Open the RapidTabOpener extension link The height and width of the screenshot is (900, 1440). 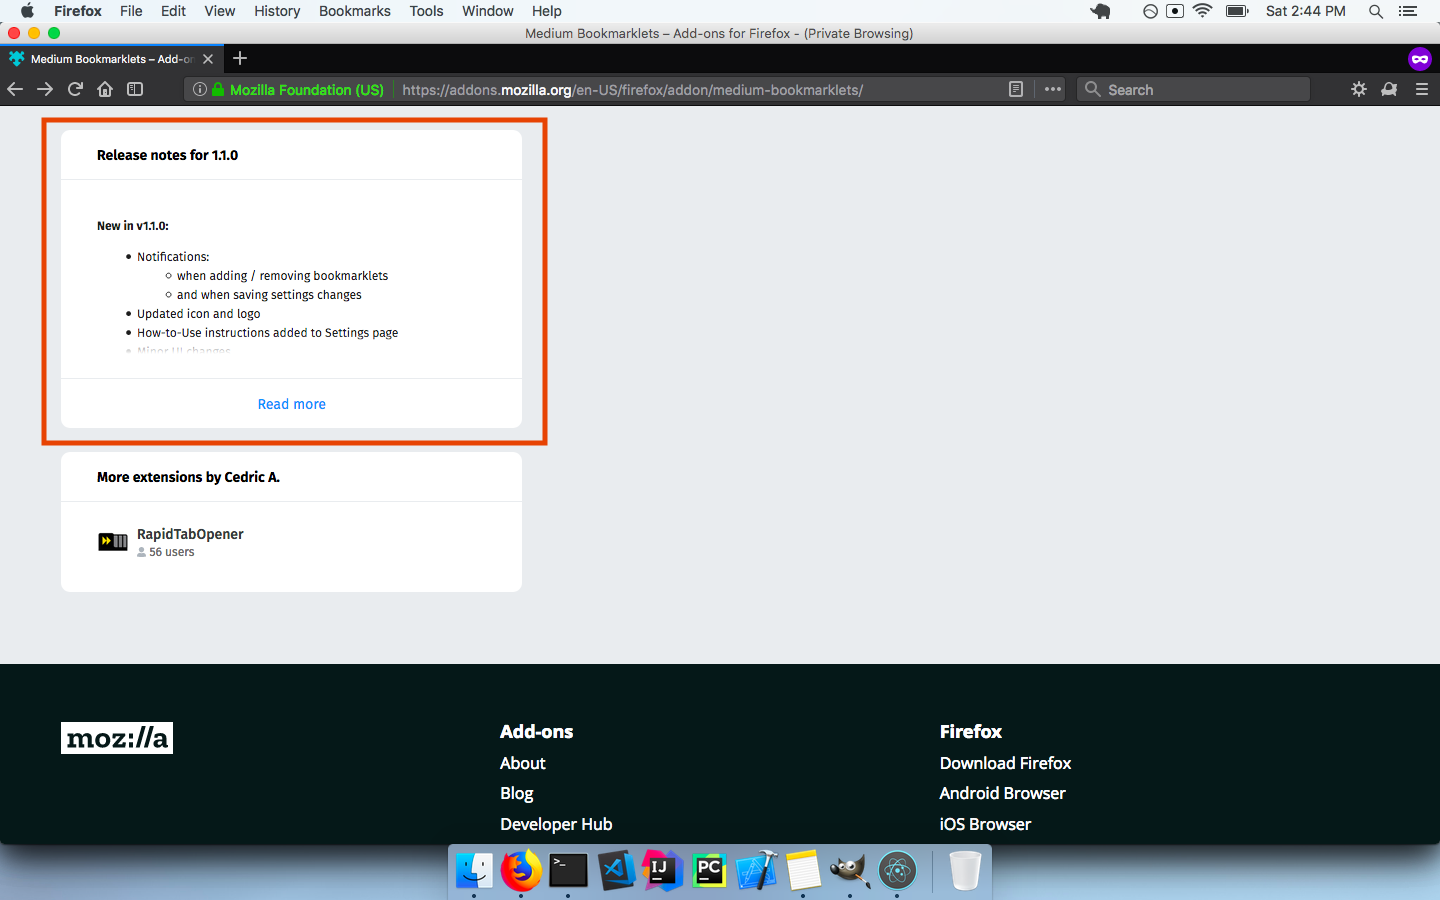click(x=190, y=534)
